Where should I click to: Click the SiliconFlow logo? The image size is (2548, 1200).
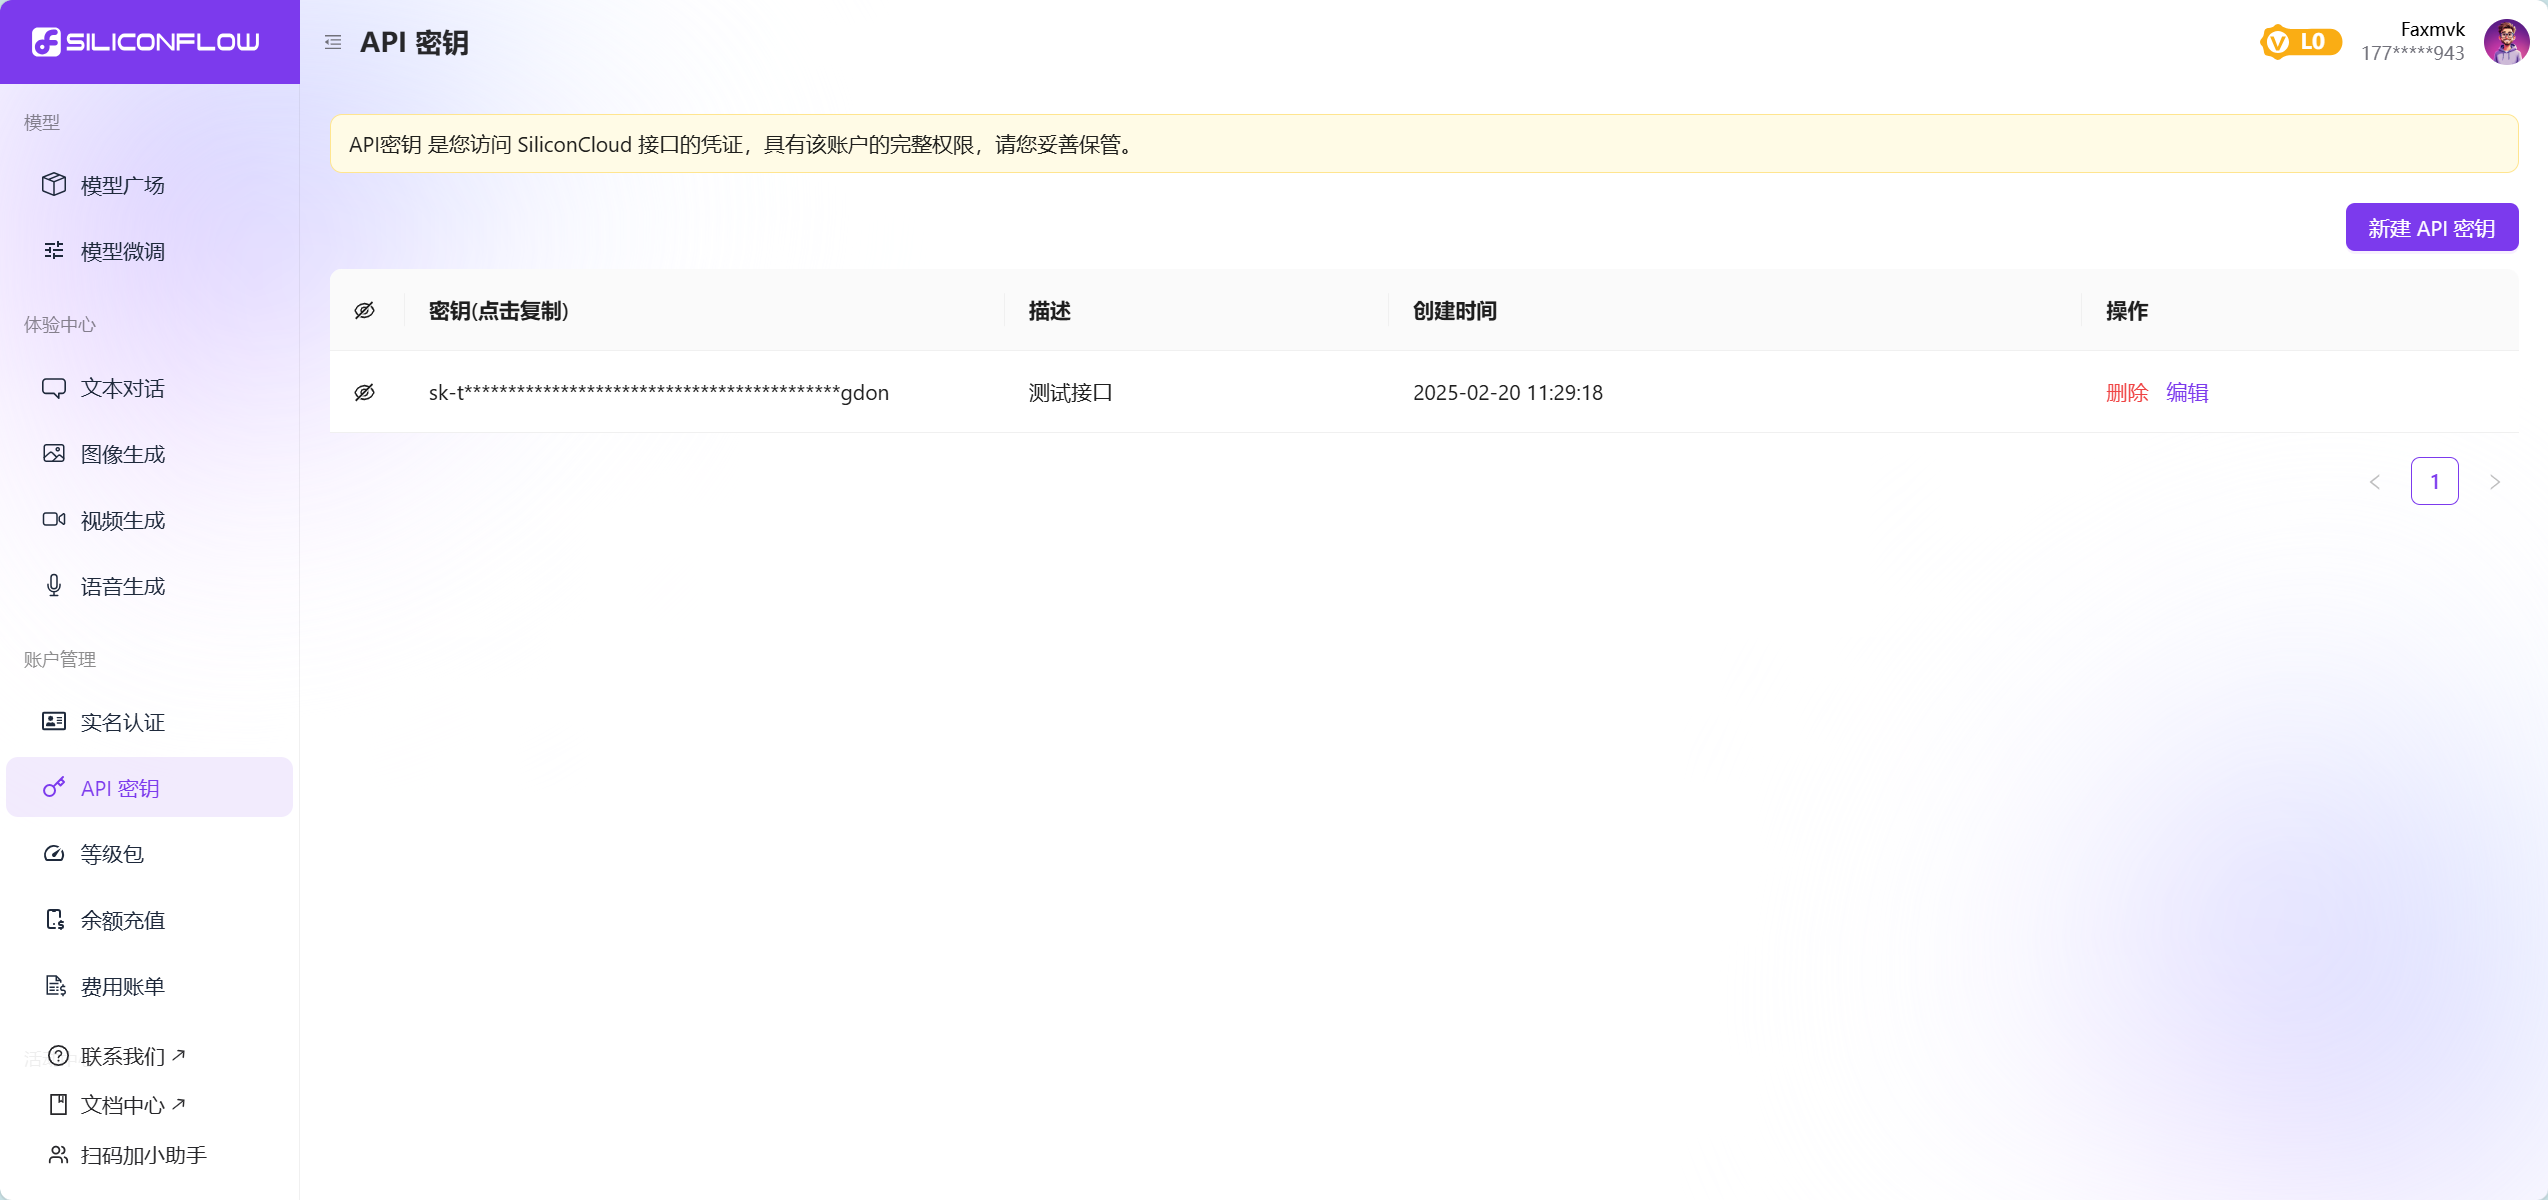click(x=146, y=42)
